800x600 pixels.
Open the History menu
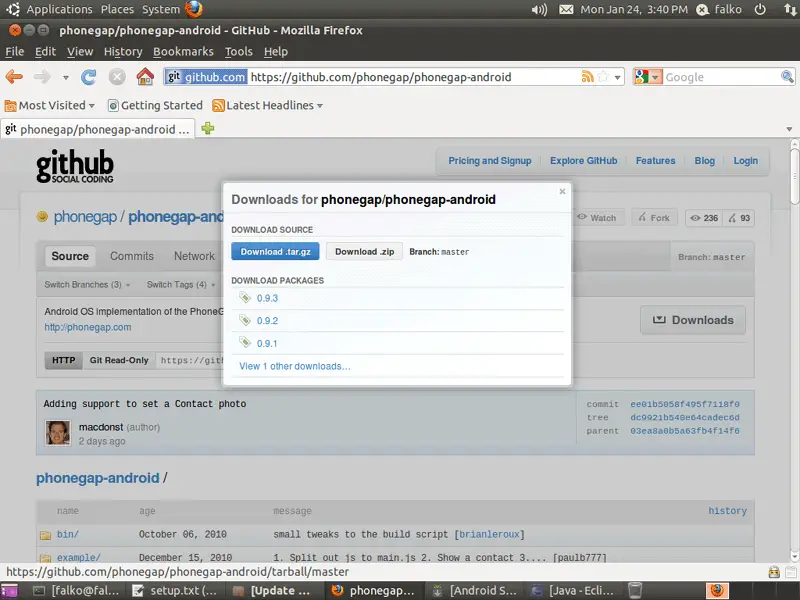pos(123,52)
